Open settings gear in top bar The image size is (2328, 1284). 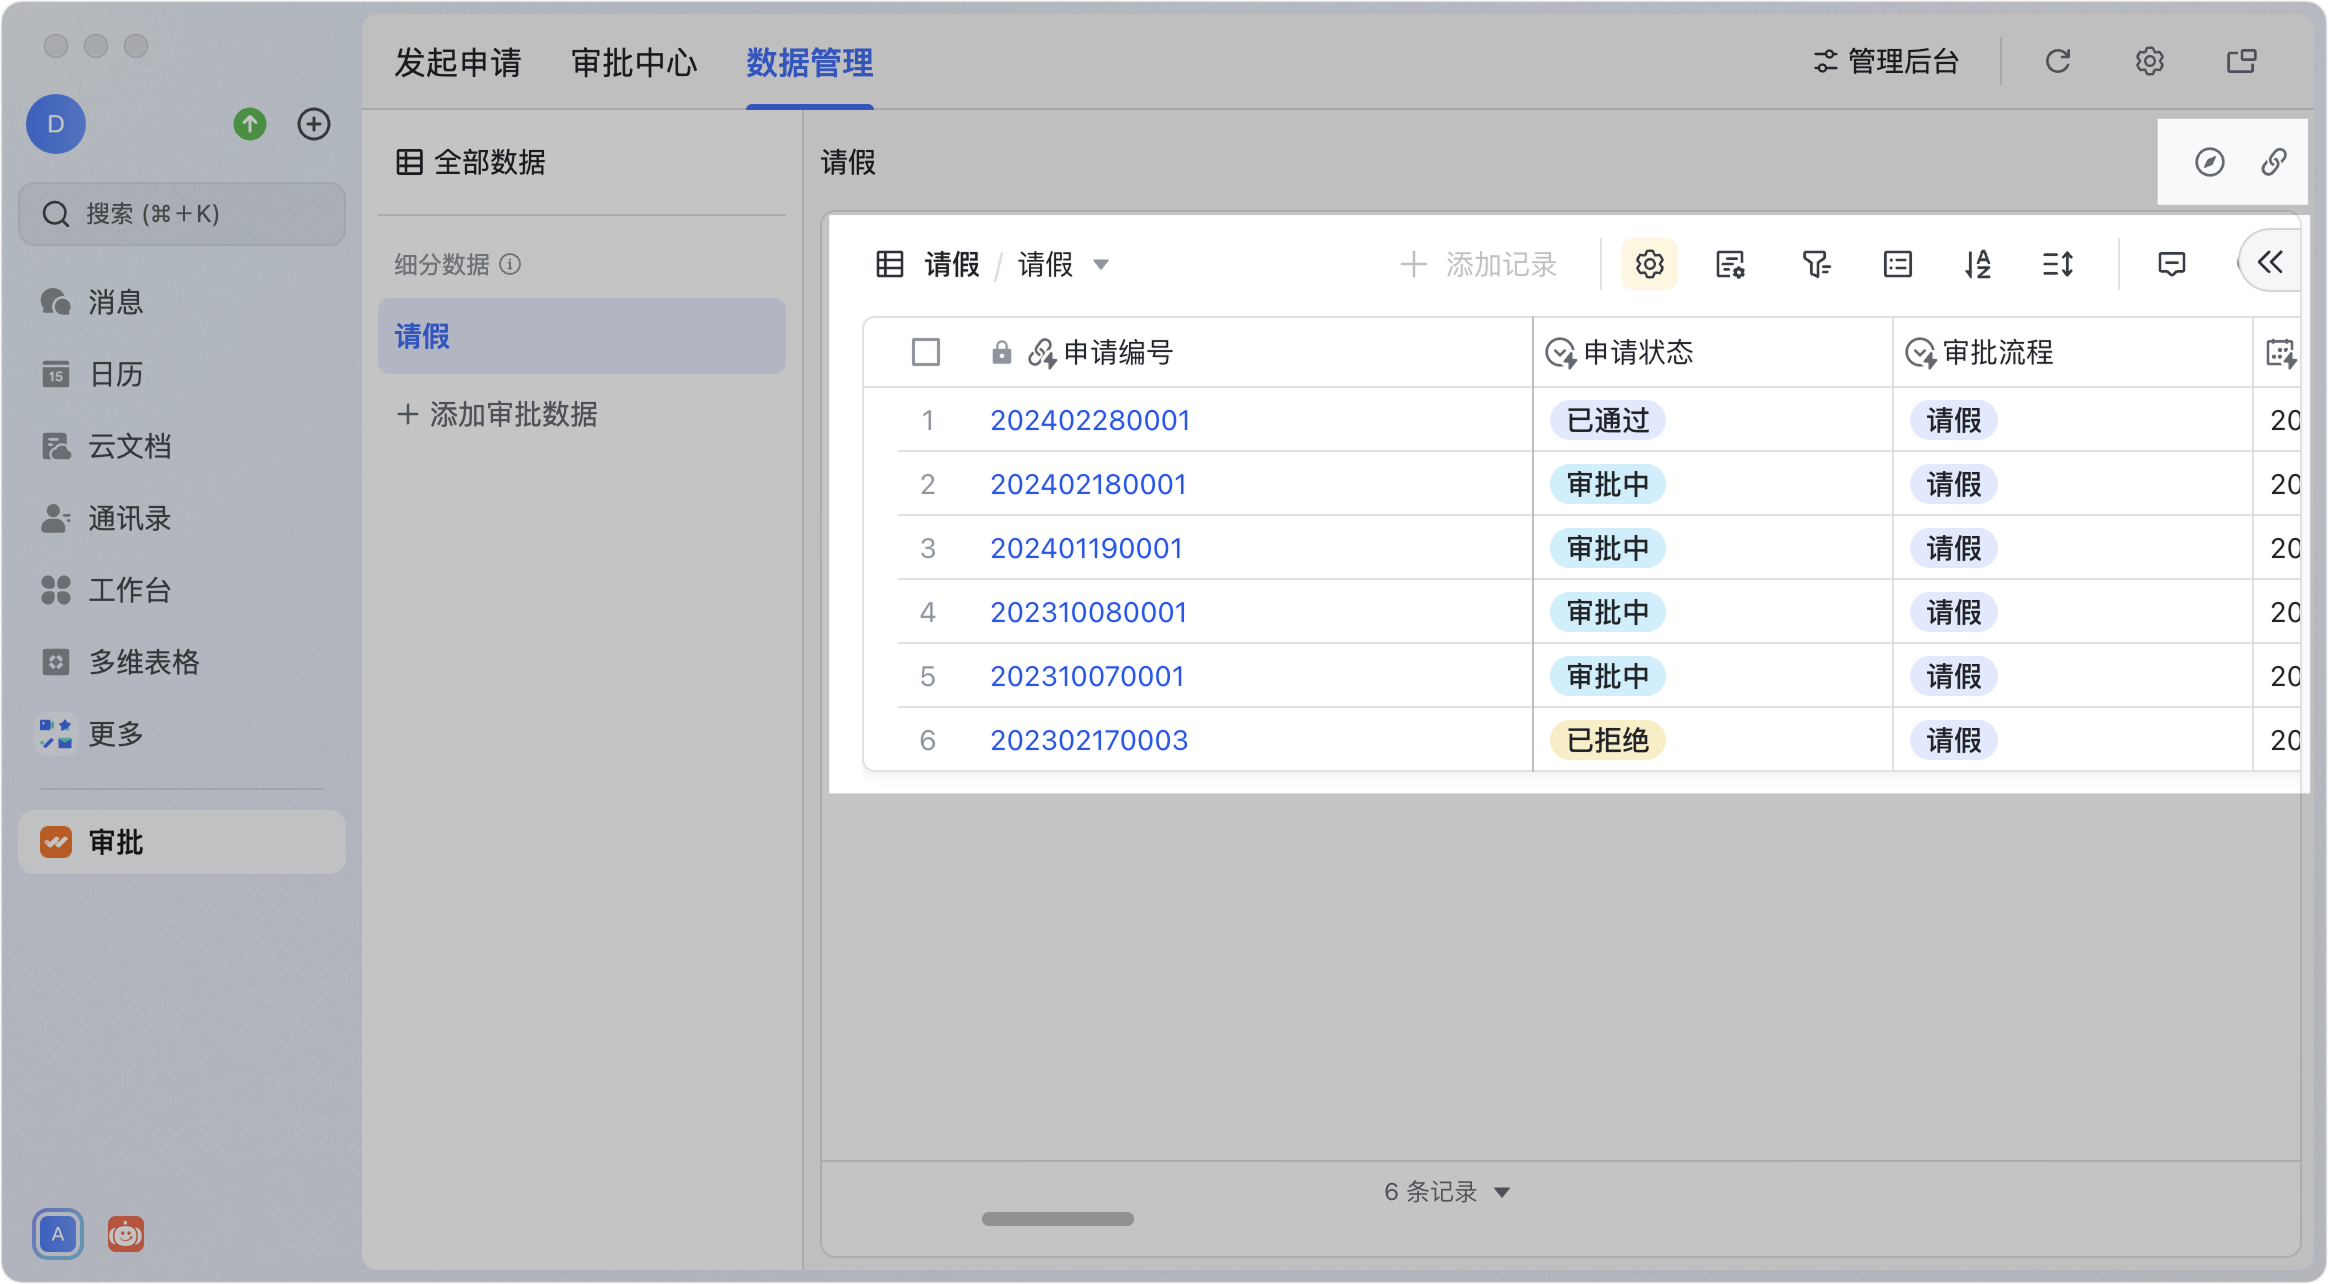(2149, 62)
